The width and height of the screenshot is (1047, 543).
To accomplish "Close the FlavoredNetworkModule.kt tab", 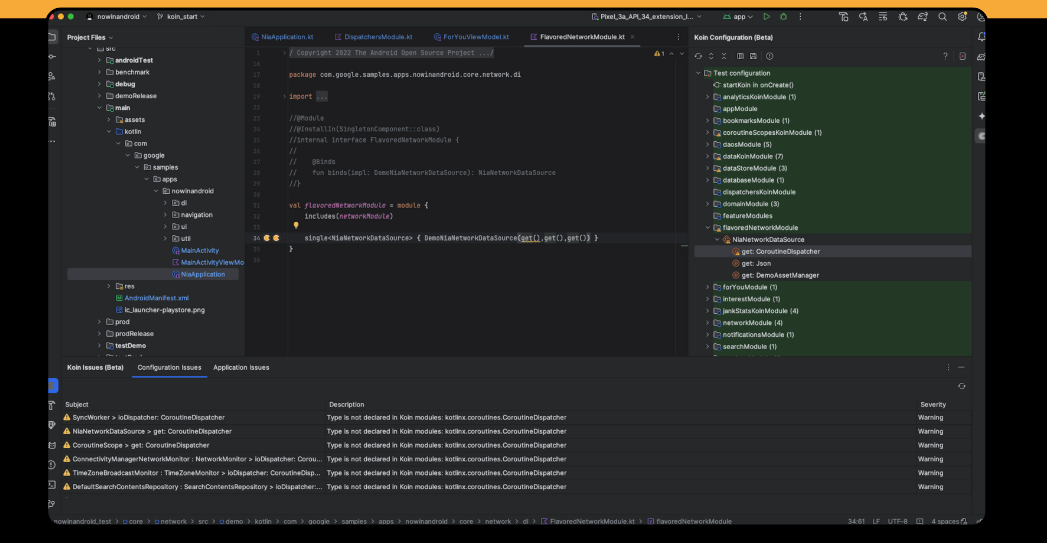I will [632, 37].
